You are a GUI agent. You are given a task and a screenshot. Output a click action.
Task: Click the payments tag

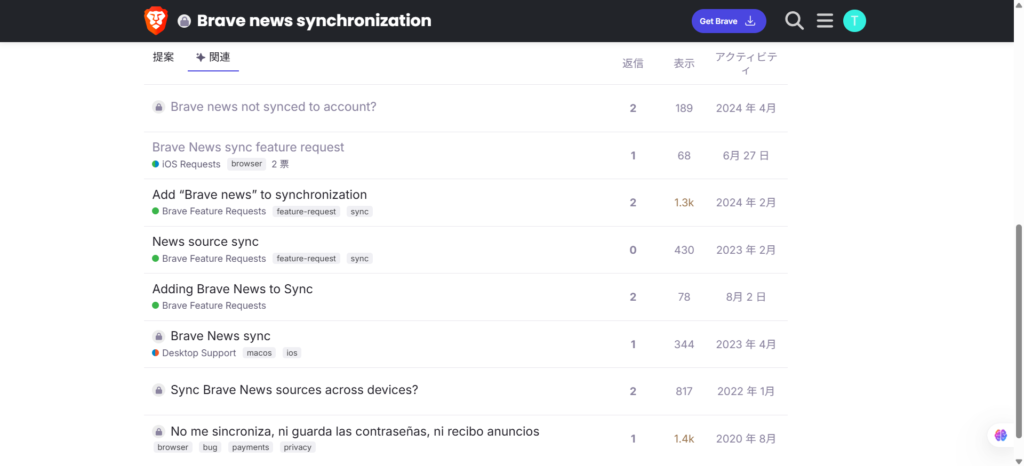pyautogui.click(x=251, y=448)
